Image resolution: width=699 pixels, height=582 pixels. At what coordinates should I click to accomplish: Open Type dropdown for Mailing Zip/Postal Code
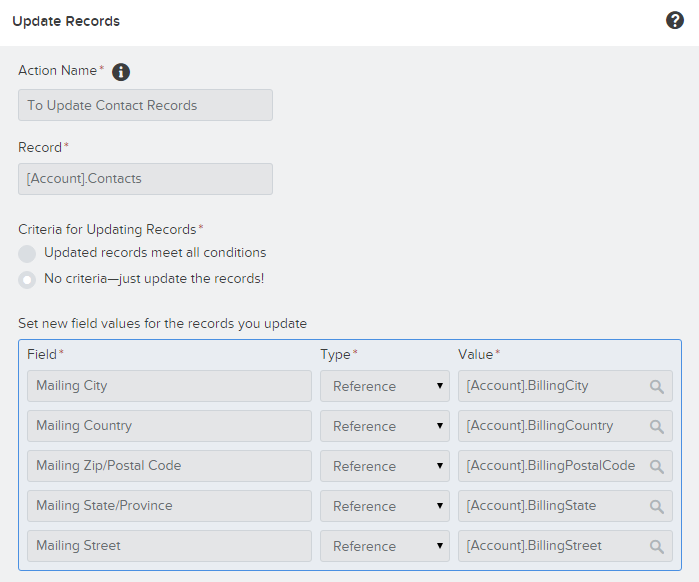[x=384, y=466]
